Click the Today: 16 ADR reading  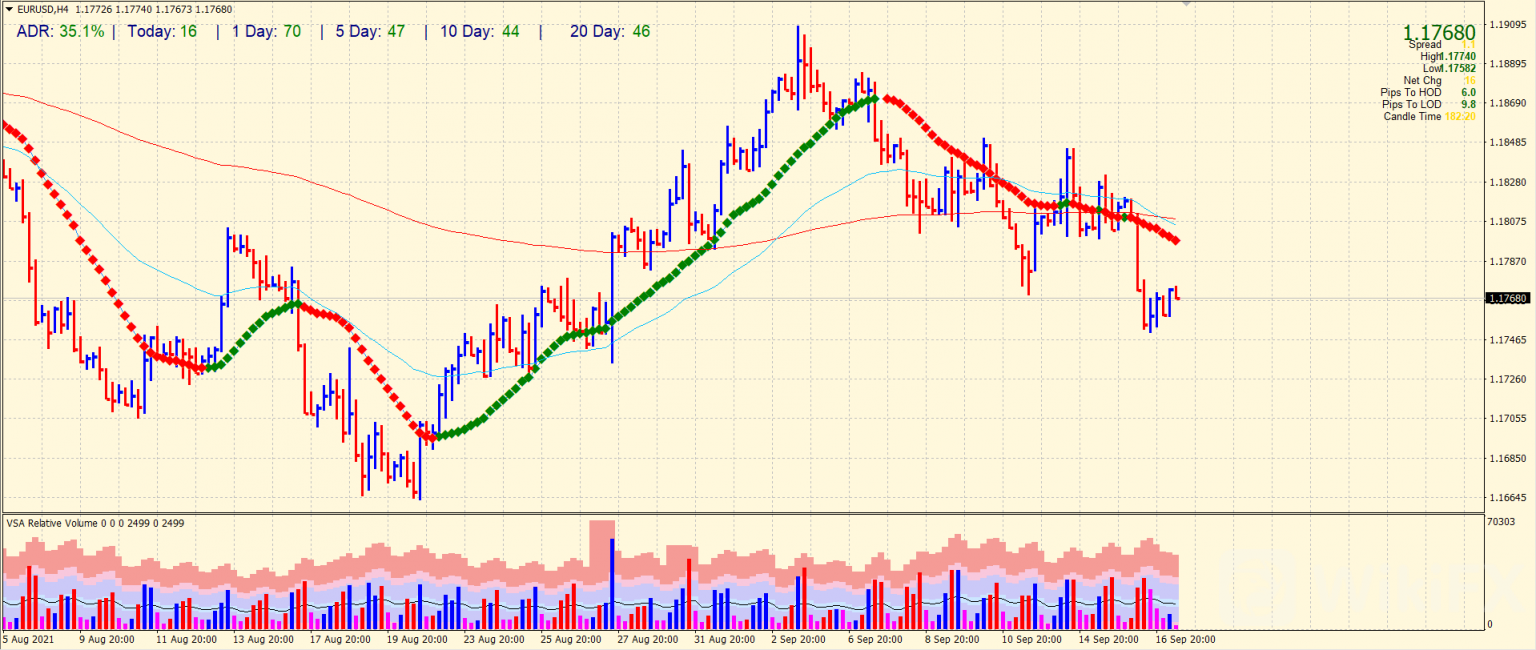(x=162, y=31)
